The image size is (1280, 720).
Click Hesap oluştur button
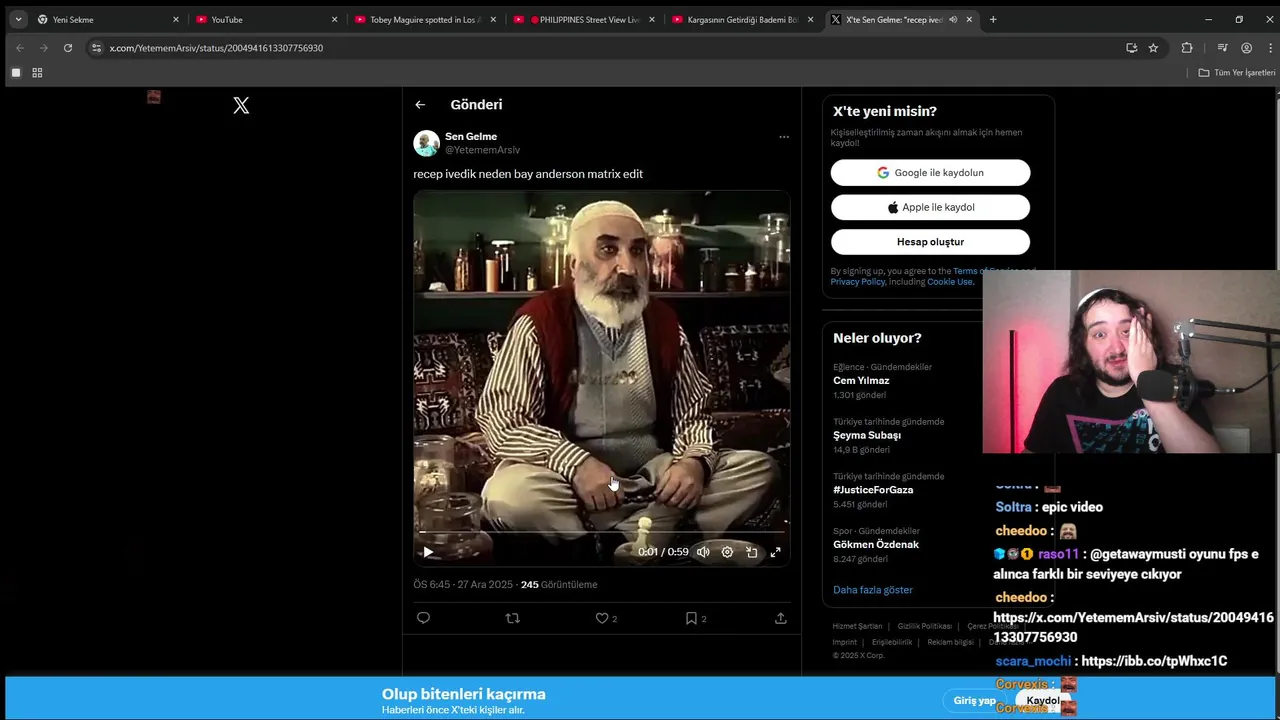tap(930, 242)
